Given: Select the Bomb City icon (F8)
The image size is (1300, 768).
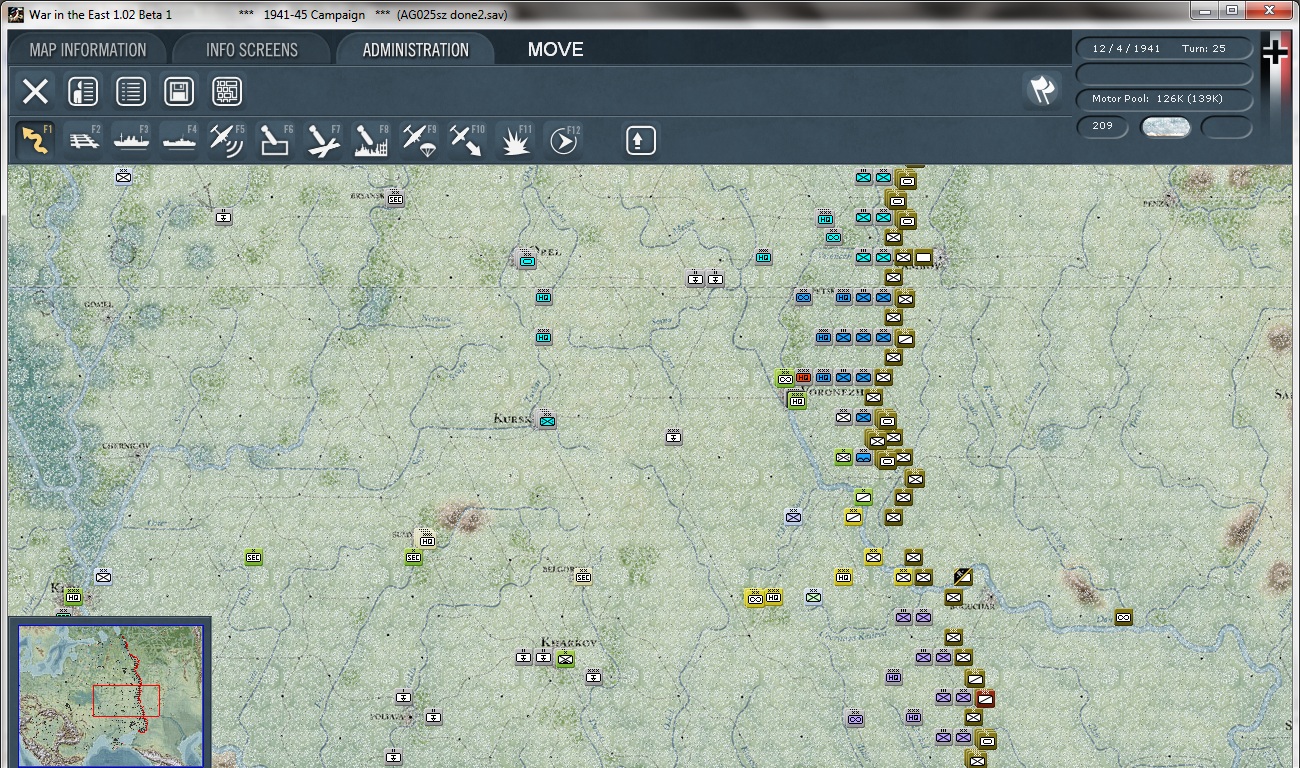Looking at the screenshot, I should [x=371, y=140].
